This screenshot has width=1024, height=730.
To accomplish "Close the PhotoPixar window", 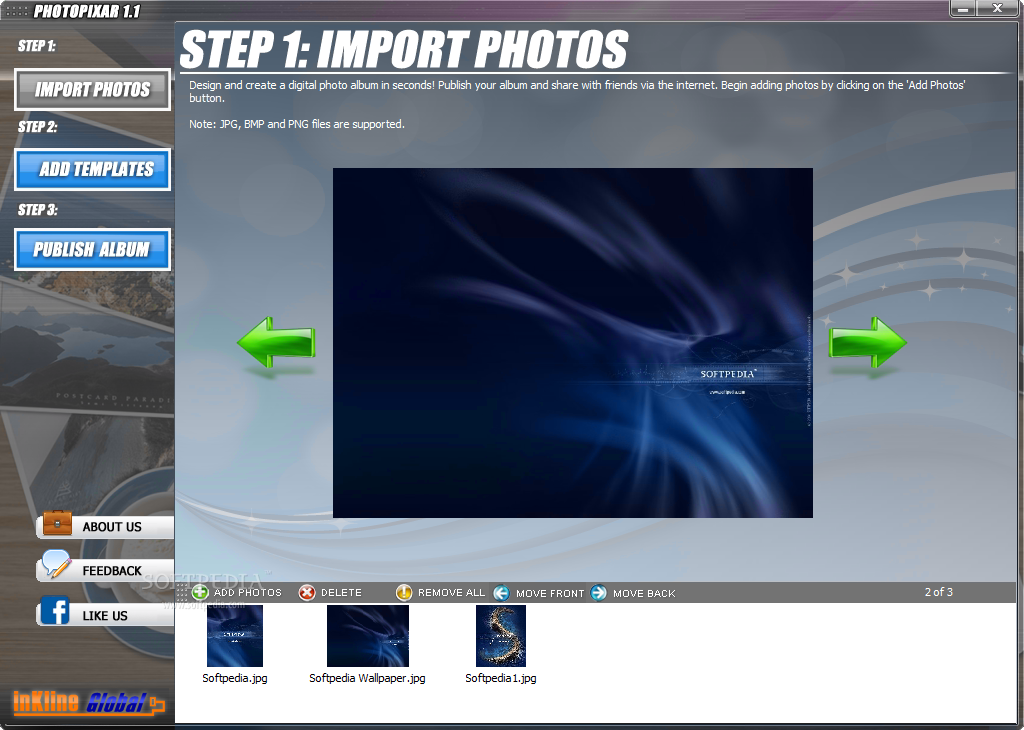I will (x=997, y=8).
